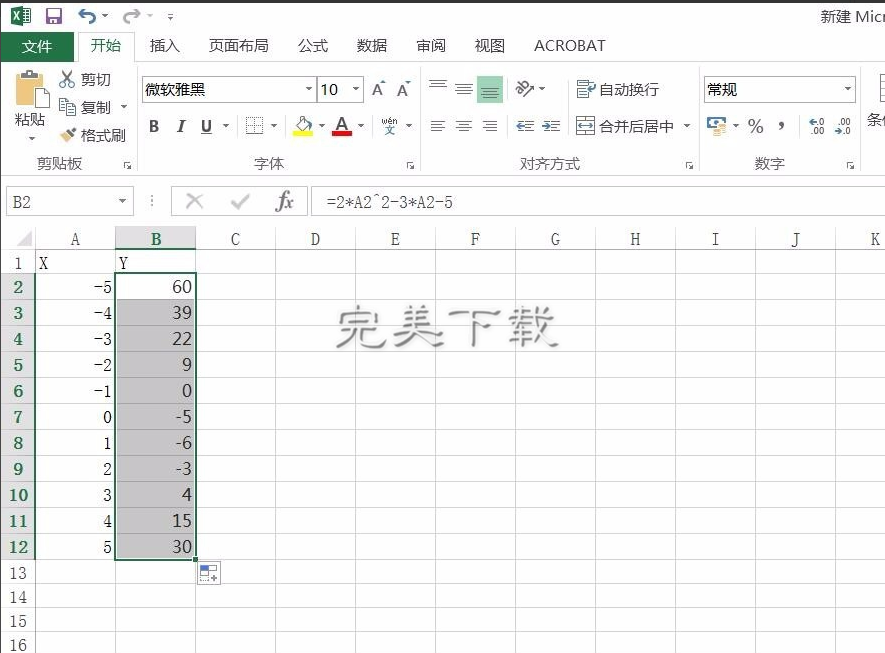Toggle Italic formatting
885x653 pixels.
(x=181, y=126)
